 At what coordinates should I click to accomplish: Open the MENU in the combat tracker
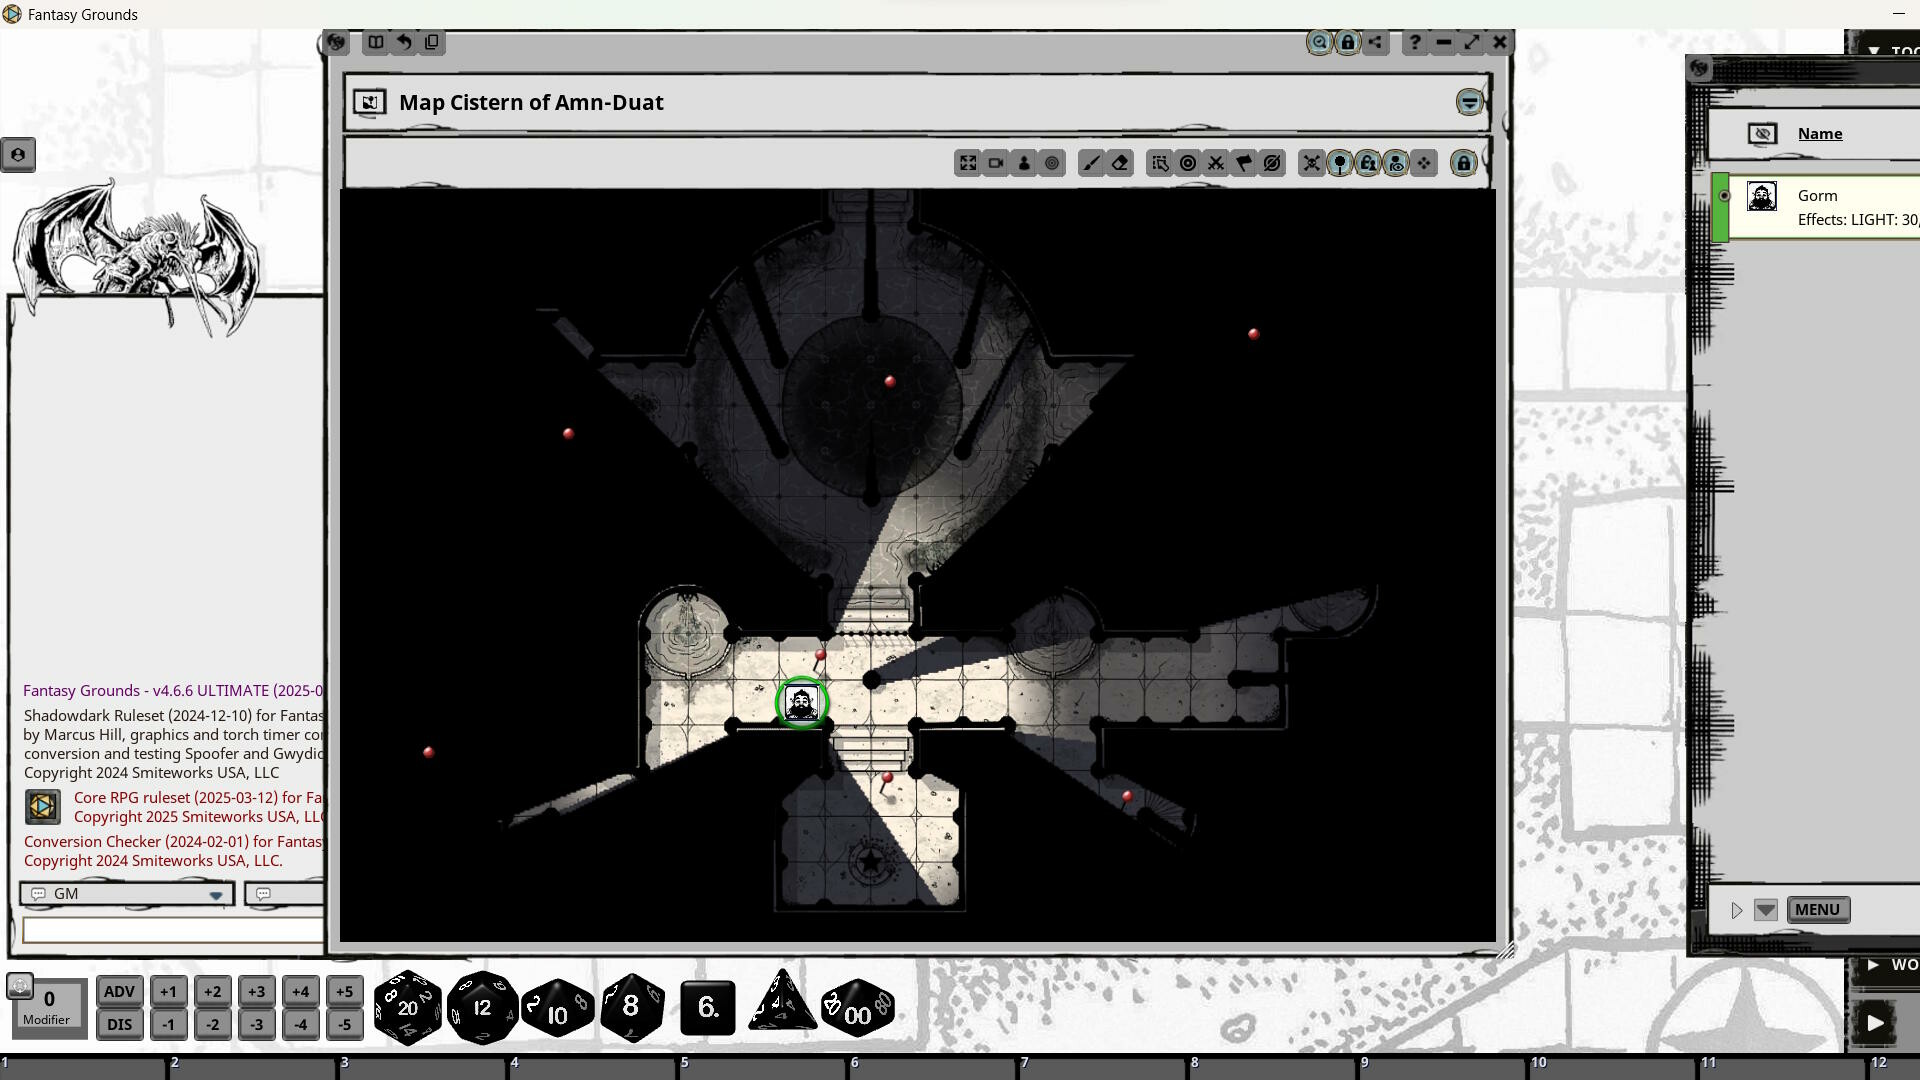(x=1817, y=910)
